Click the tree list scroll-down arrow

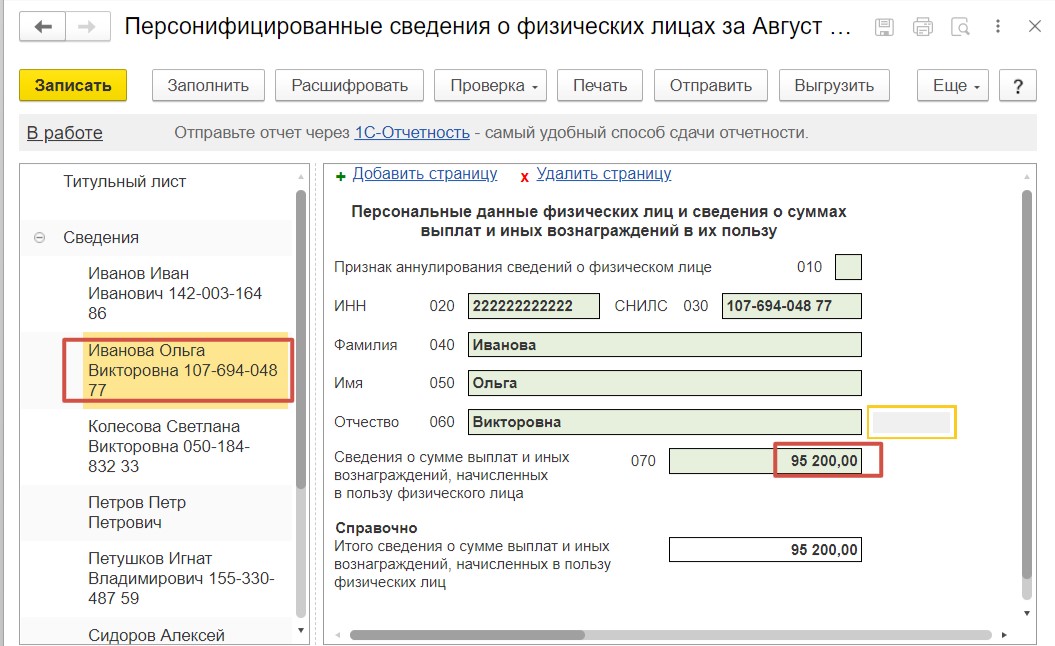(x=301, y=631)
